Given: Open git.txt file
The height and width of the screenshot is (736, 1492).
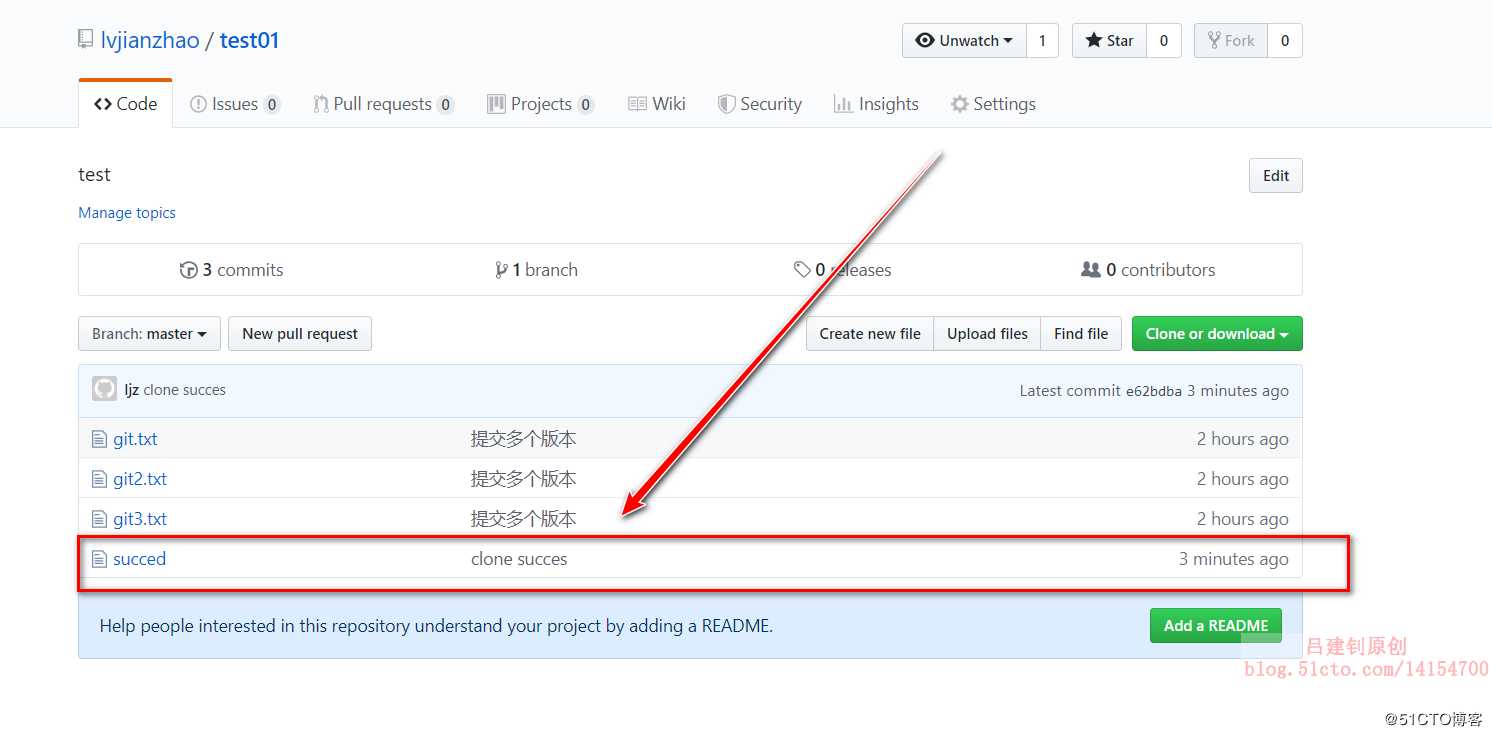Looking at the screenshot, I should coord(135,439).
